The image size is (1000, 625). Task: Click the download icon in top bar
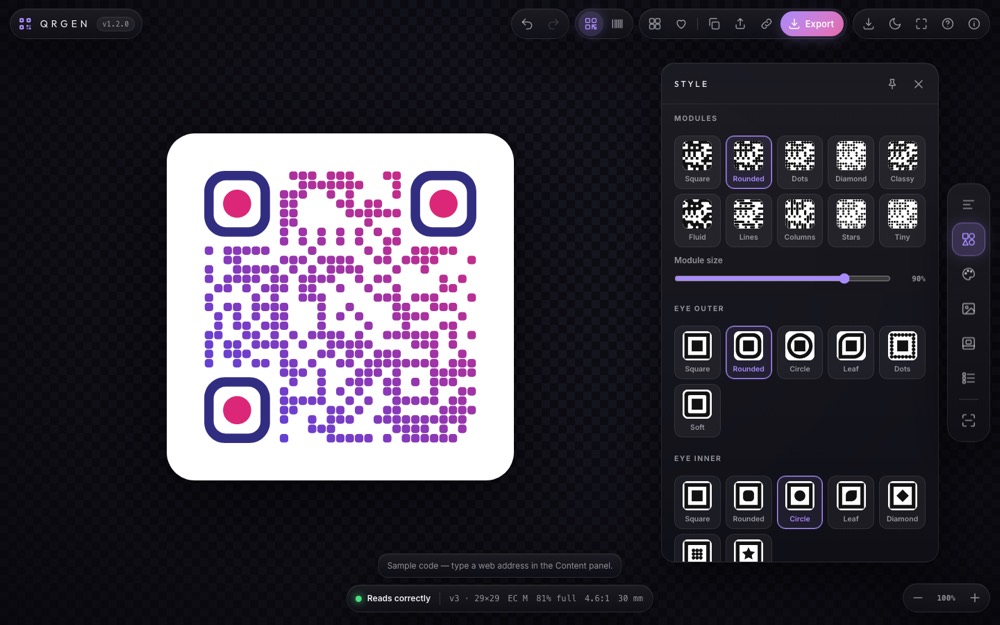click(x=868, y=24)
